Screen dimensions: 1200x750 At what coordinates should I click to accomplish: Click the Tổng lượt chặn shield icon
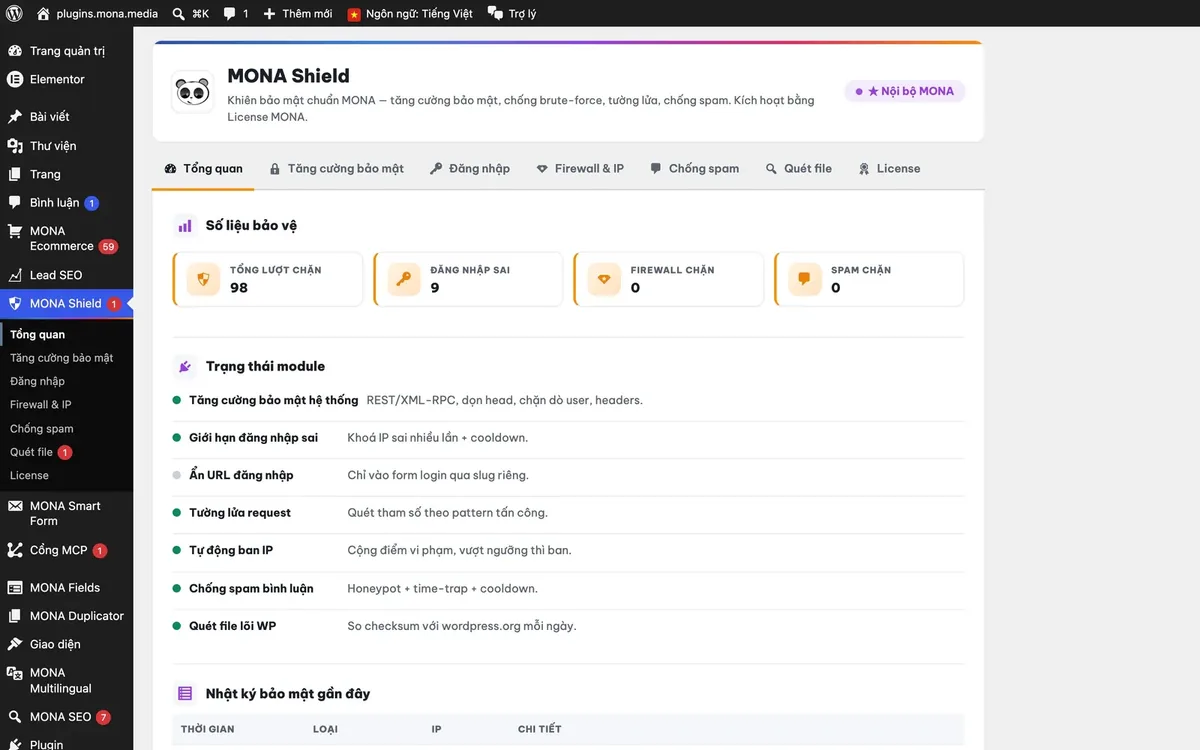[204, 279]
